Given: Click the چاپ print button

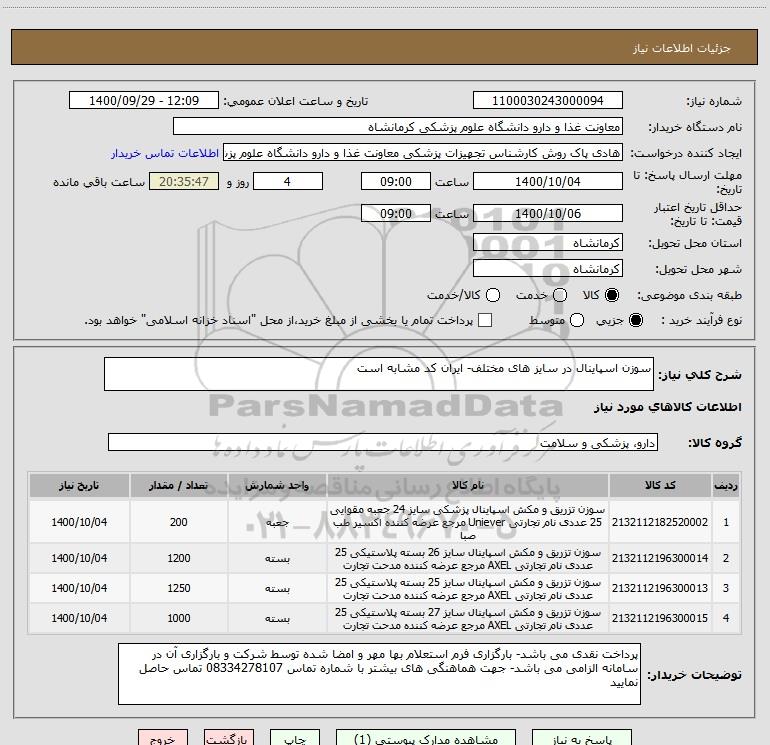Looking at the screenshot, I should (x=295, y=737).
